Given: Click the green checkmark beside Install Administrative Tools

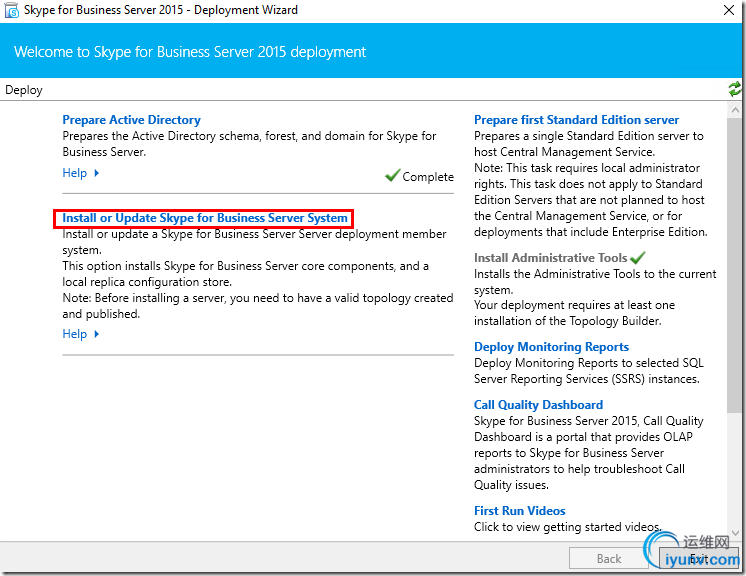Looking at the screenshot, I should point(638,258).
